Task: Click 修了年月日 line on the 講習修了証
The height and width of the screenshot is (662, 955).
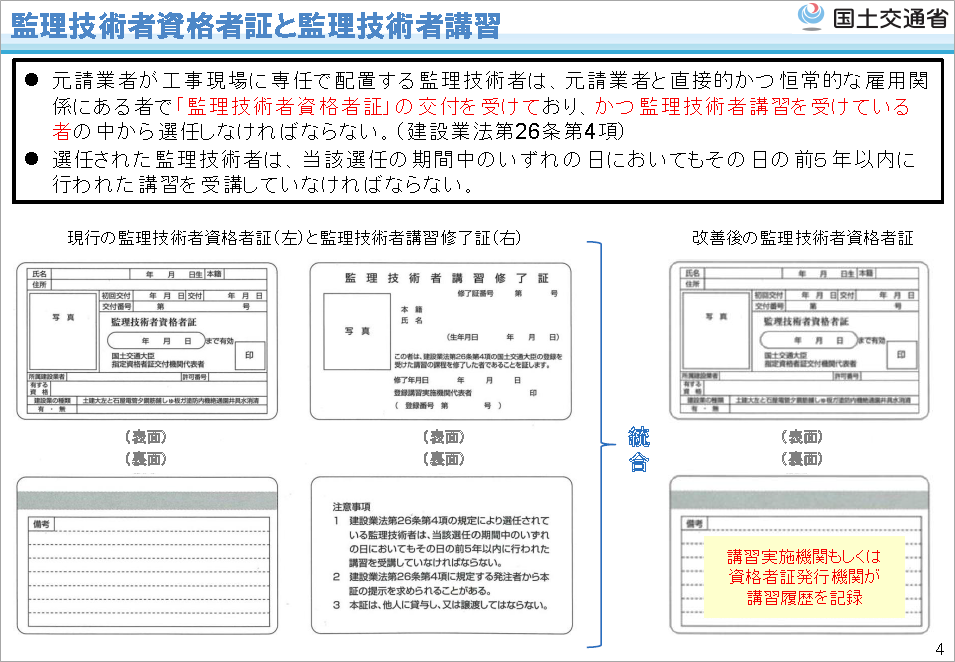Action: (457, 381)
